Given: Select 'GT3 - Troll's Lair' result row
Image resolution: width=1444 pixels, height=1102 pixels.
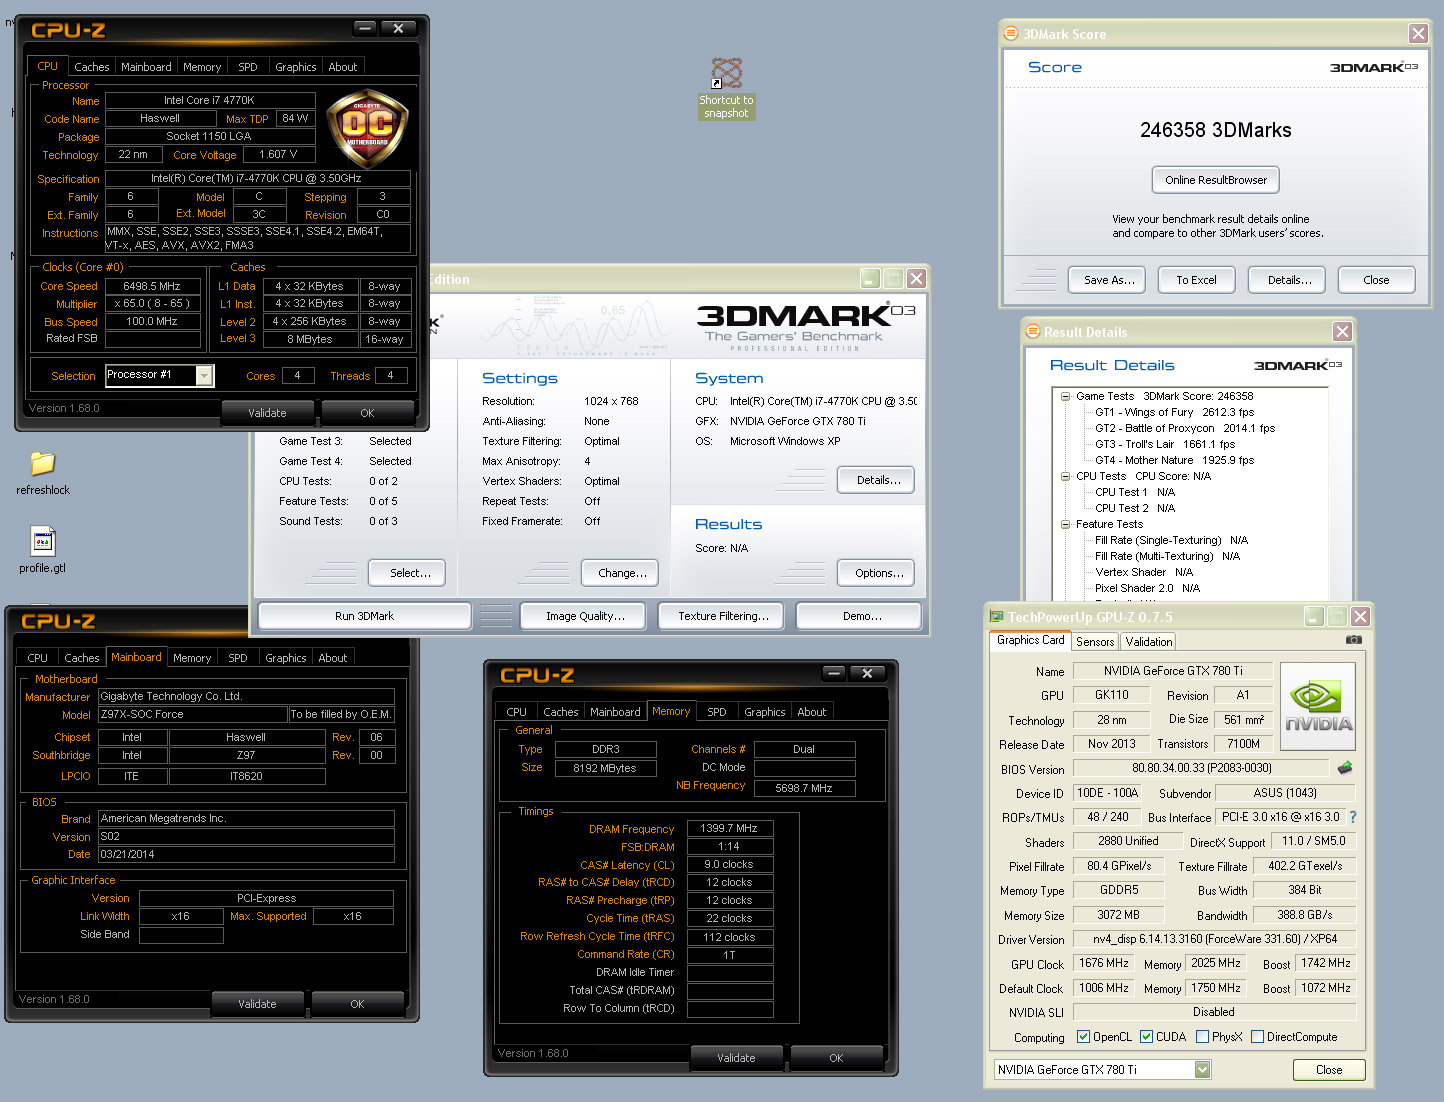Looking at the screenshot, I should pos(1165,444).
